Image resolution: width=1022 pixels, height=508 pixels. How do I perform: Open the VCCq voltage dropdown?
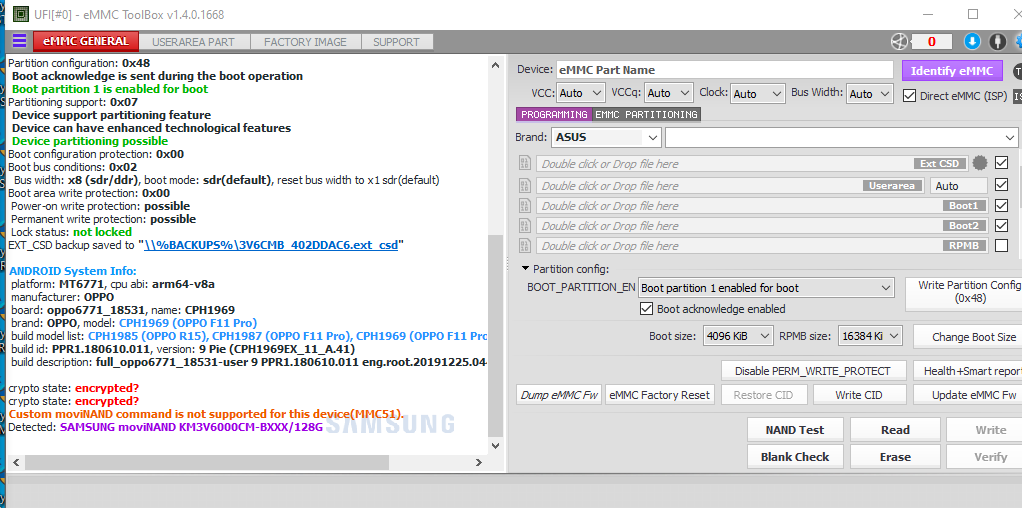click(x=669, y=93)
